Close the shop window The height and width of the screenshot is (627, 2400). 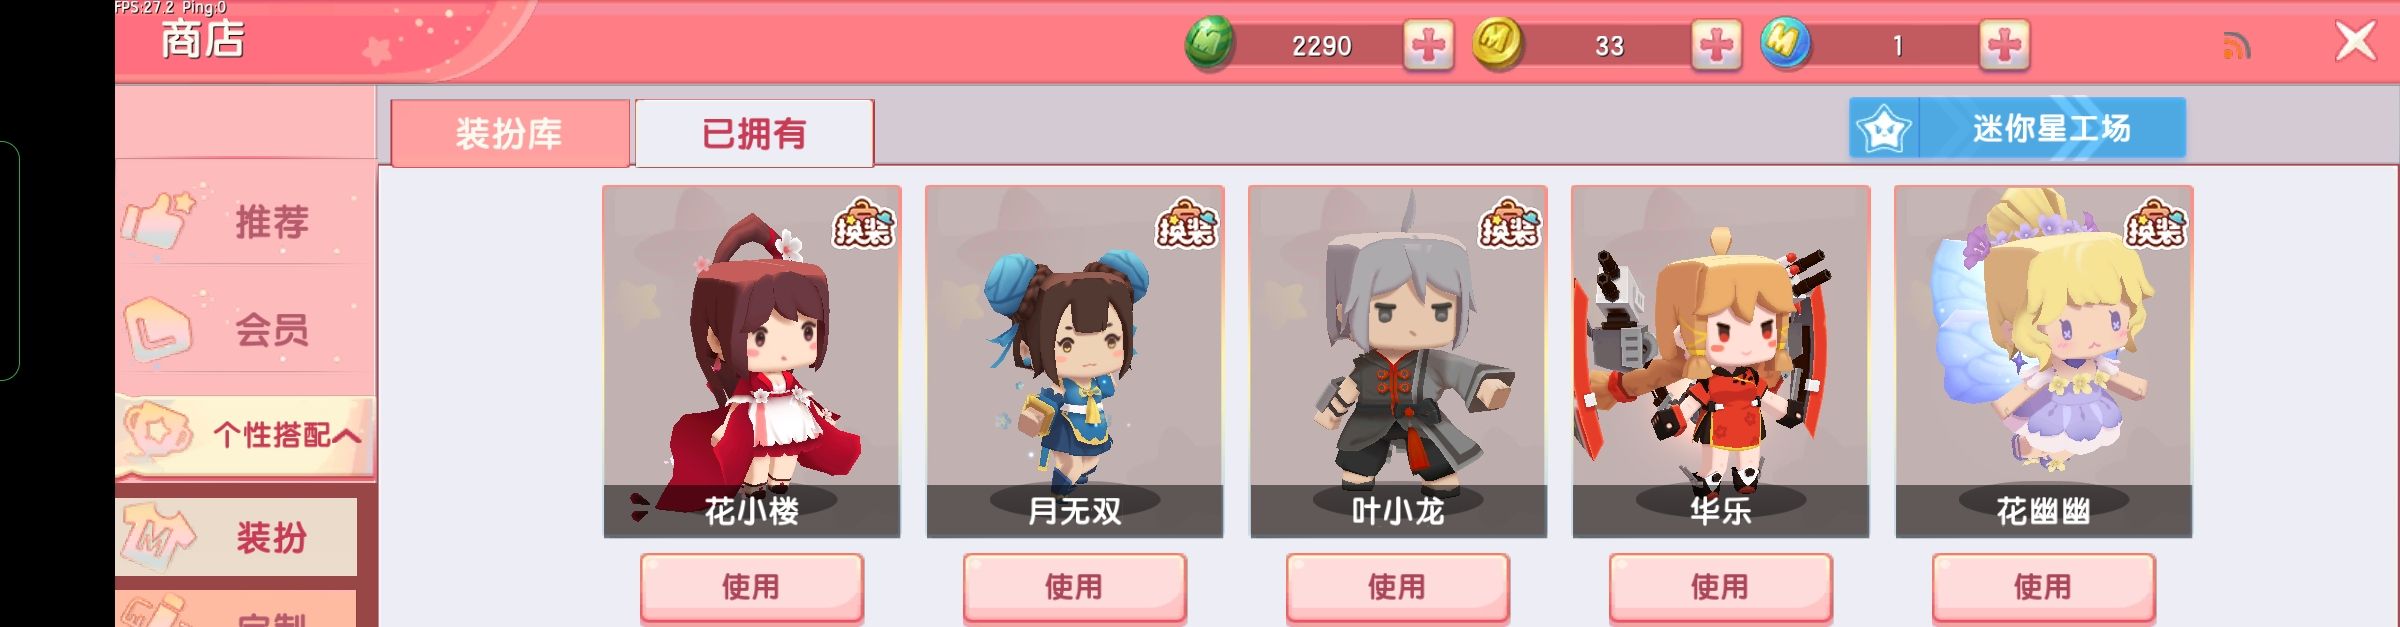(2355, 42)
